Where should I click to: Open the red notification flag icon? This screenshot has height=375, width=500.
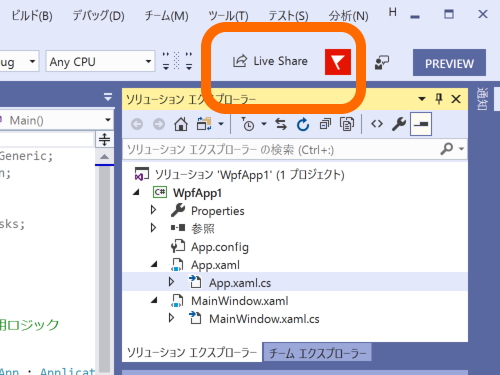pos(338,62)
